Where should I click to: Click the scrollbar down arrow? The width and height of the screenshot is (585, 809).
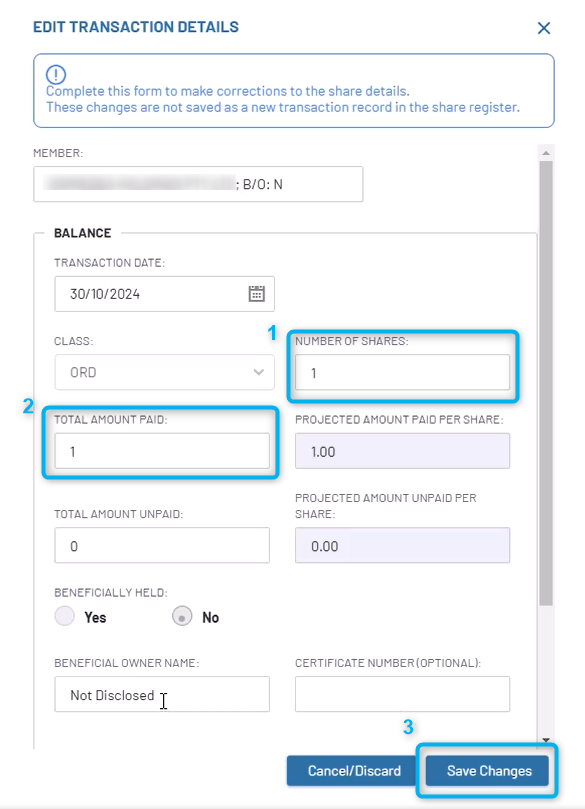pos(546,740)
